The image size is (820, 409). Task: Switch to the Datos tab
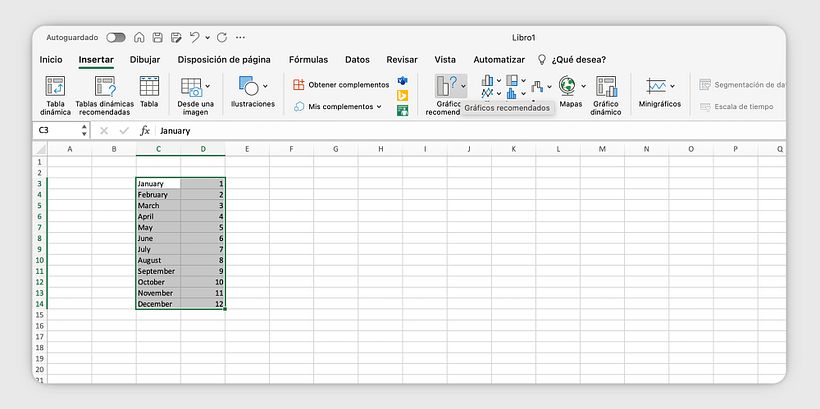pyautogui.click(x=357, y=60)
